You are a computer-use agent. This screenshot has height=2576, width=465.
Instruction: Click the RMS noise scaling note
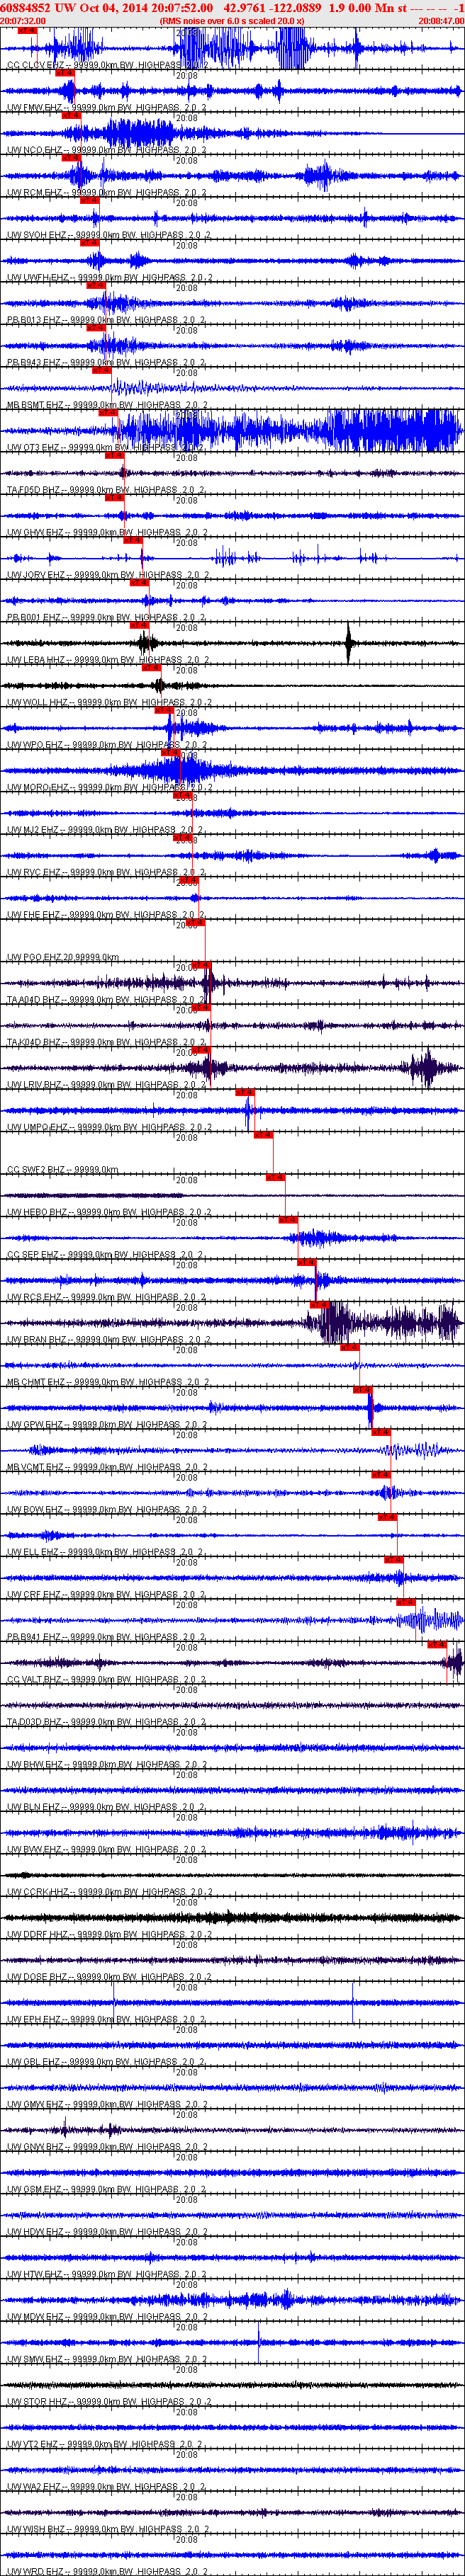pyautogui.click(x=232, y=20)
